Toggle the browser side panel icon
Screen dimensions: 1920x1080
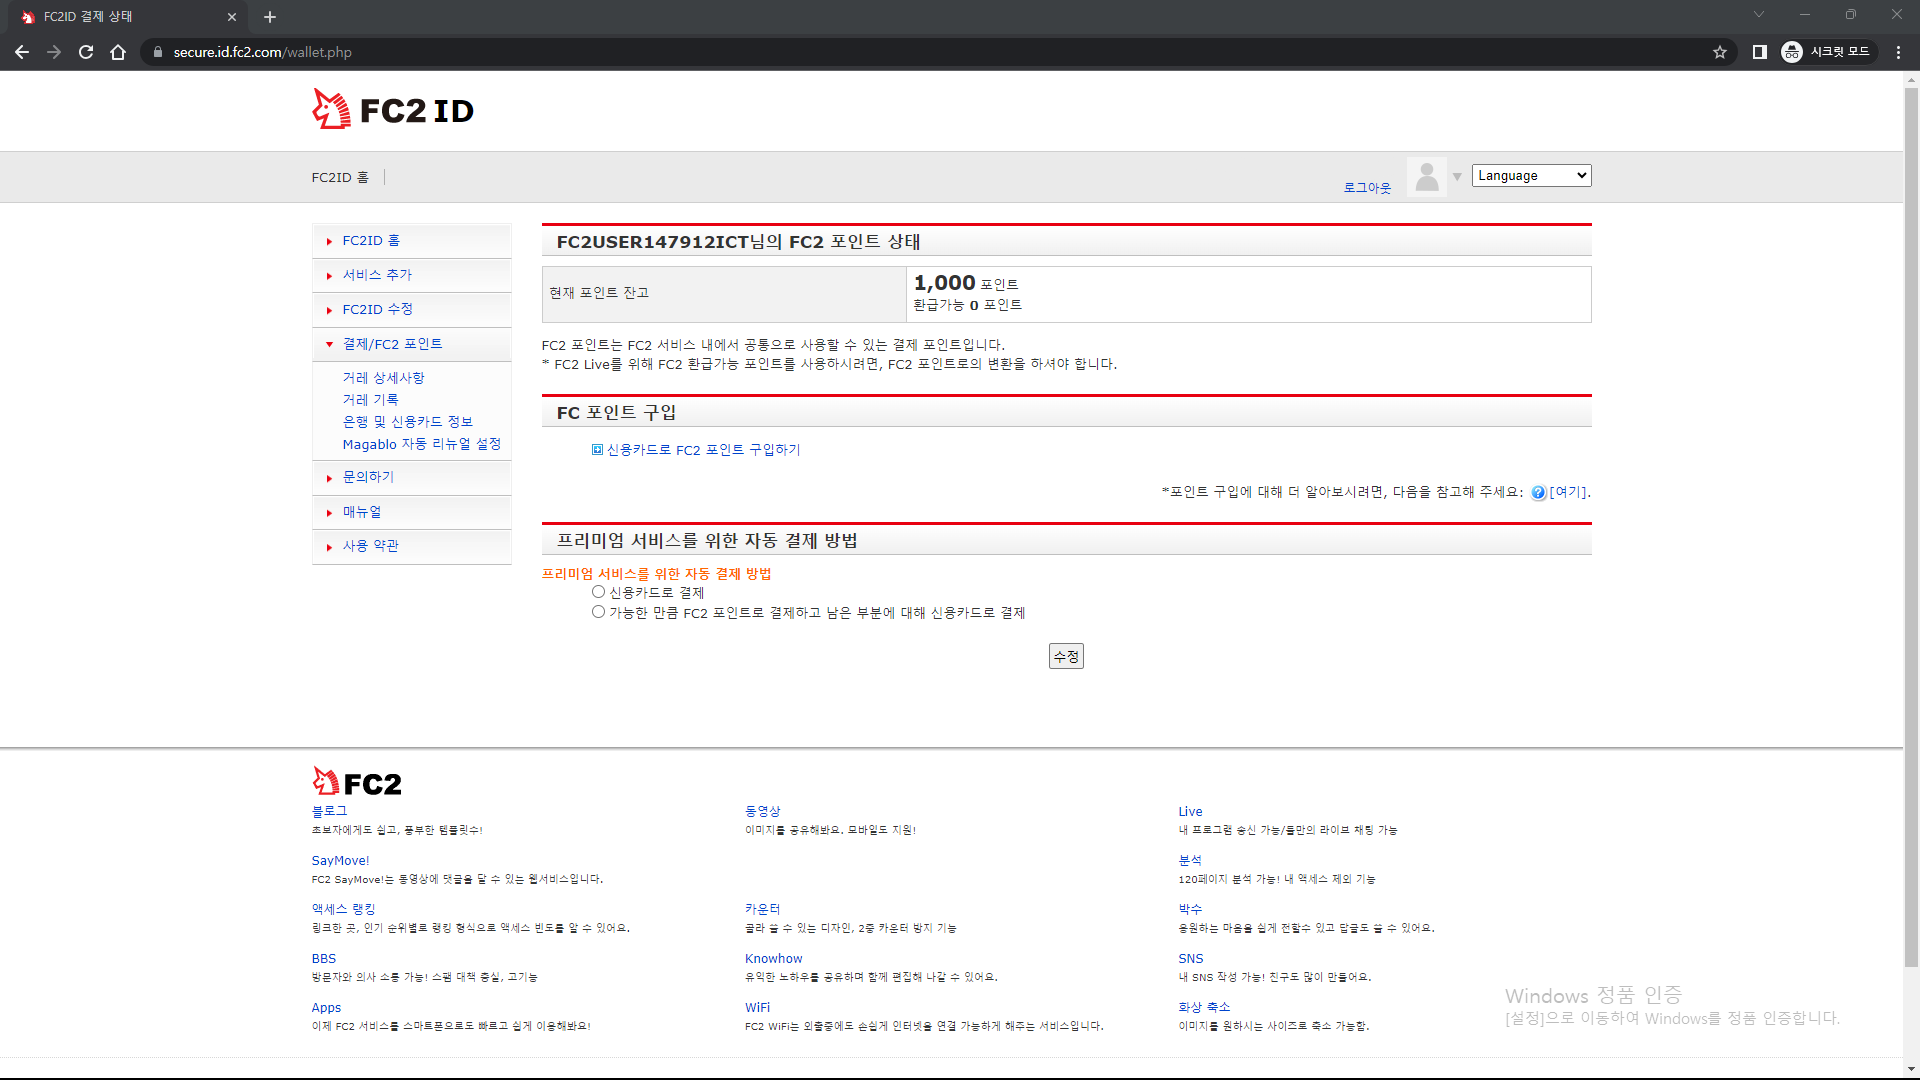click(x=1760, y=52)
